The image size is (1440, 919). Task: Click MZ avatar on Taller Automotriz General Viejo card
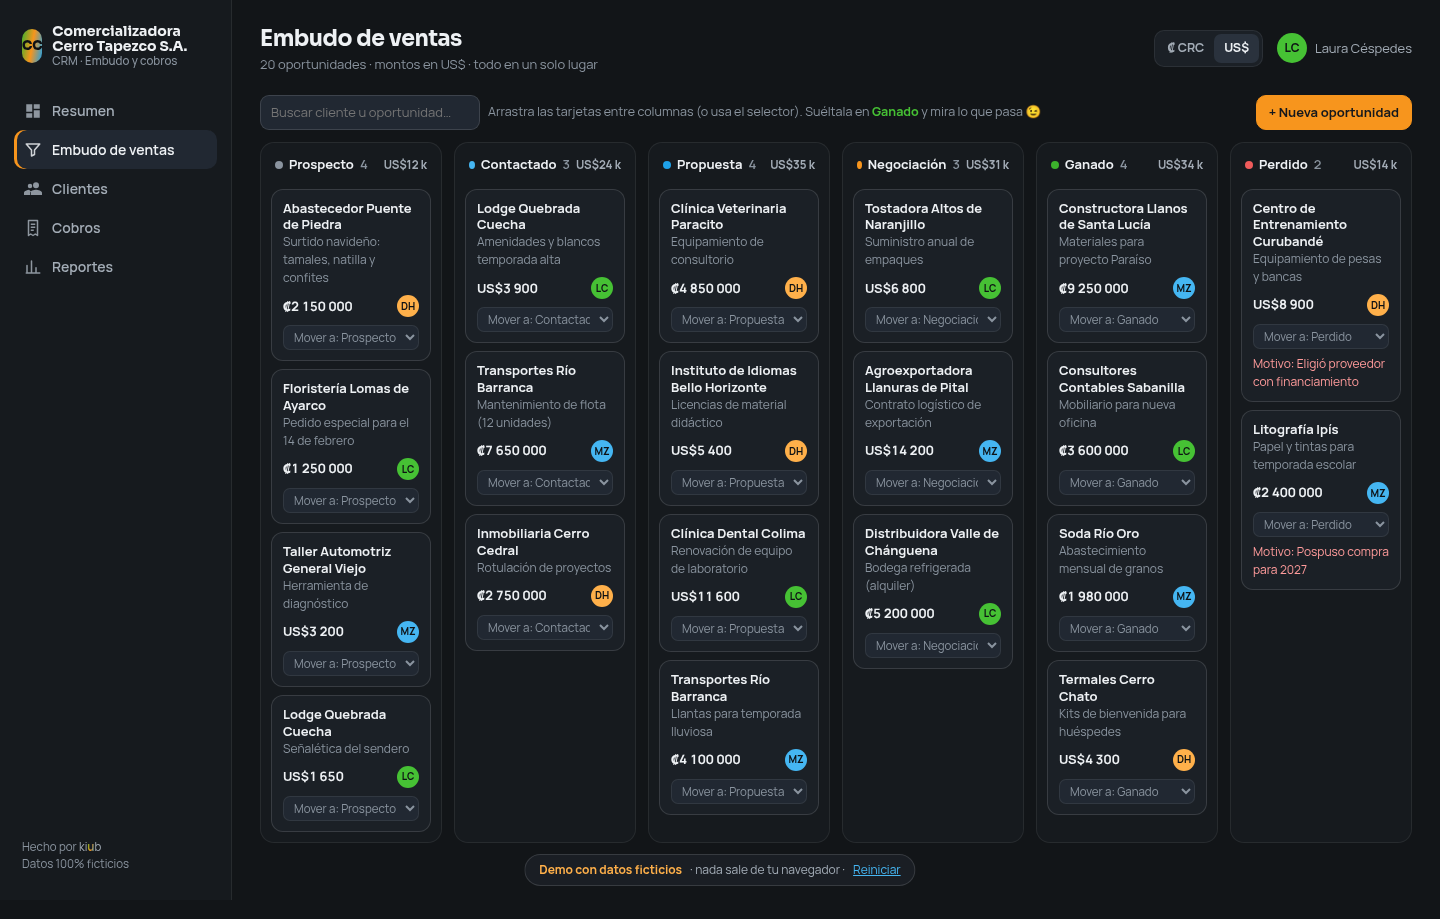point(408,632)
